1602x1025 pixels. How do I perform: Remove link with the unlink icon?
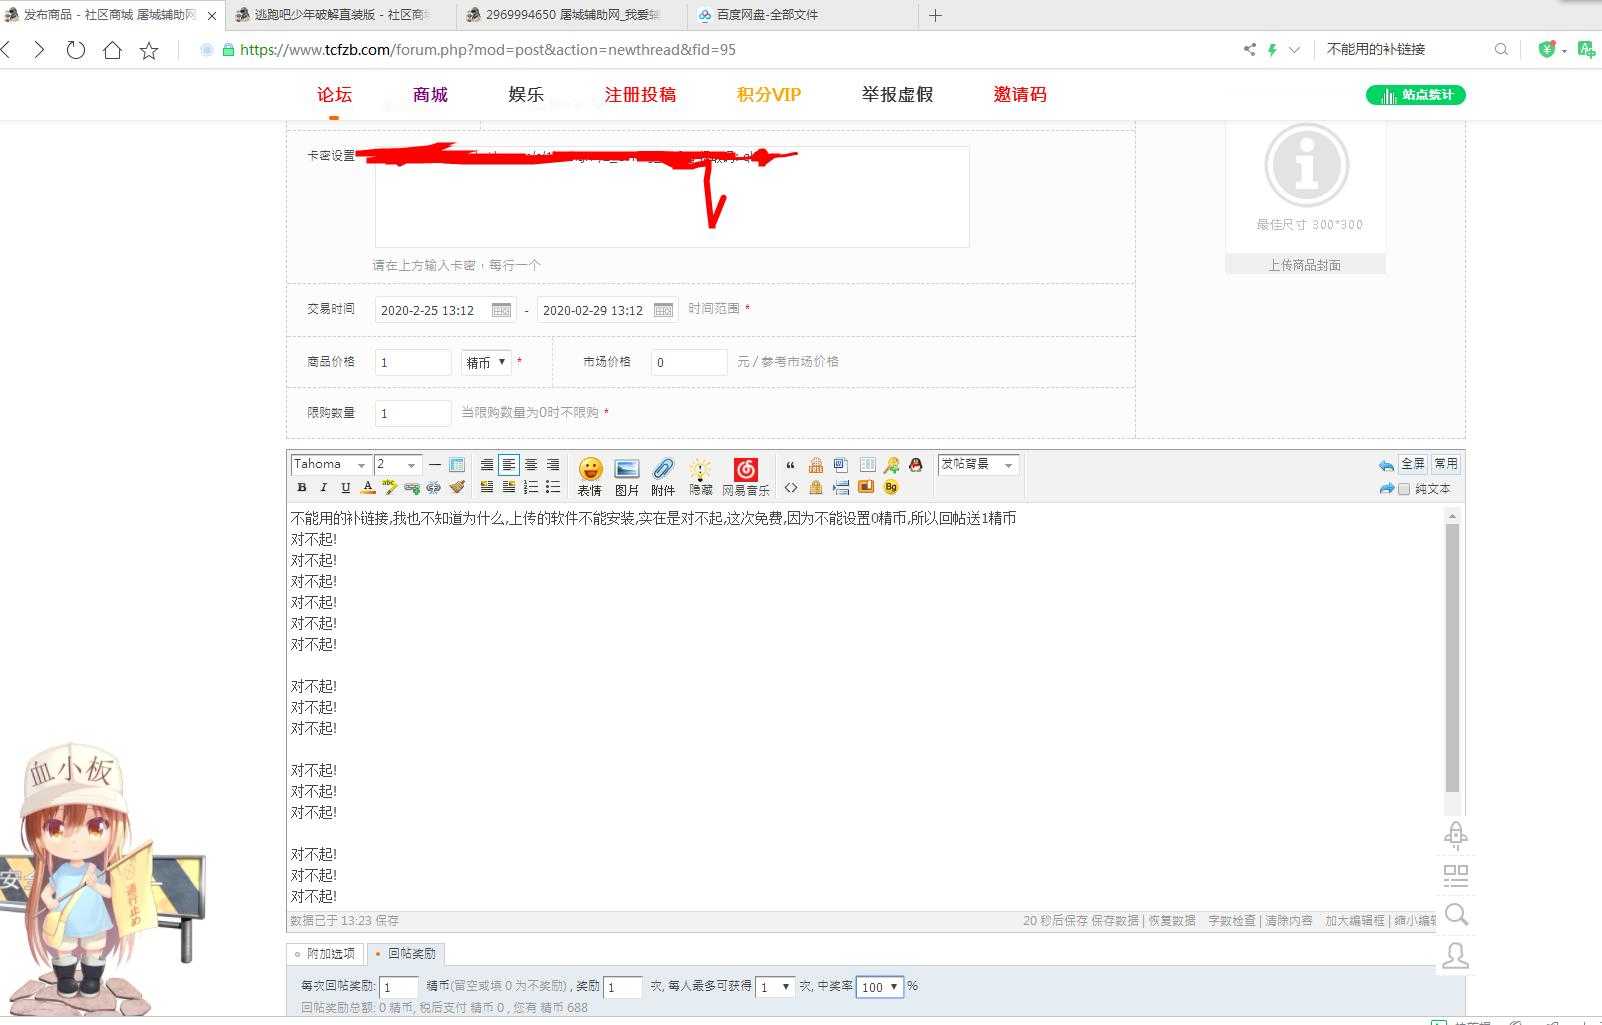pos(433,487)
